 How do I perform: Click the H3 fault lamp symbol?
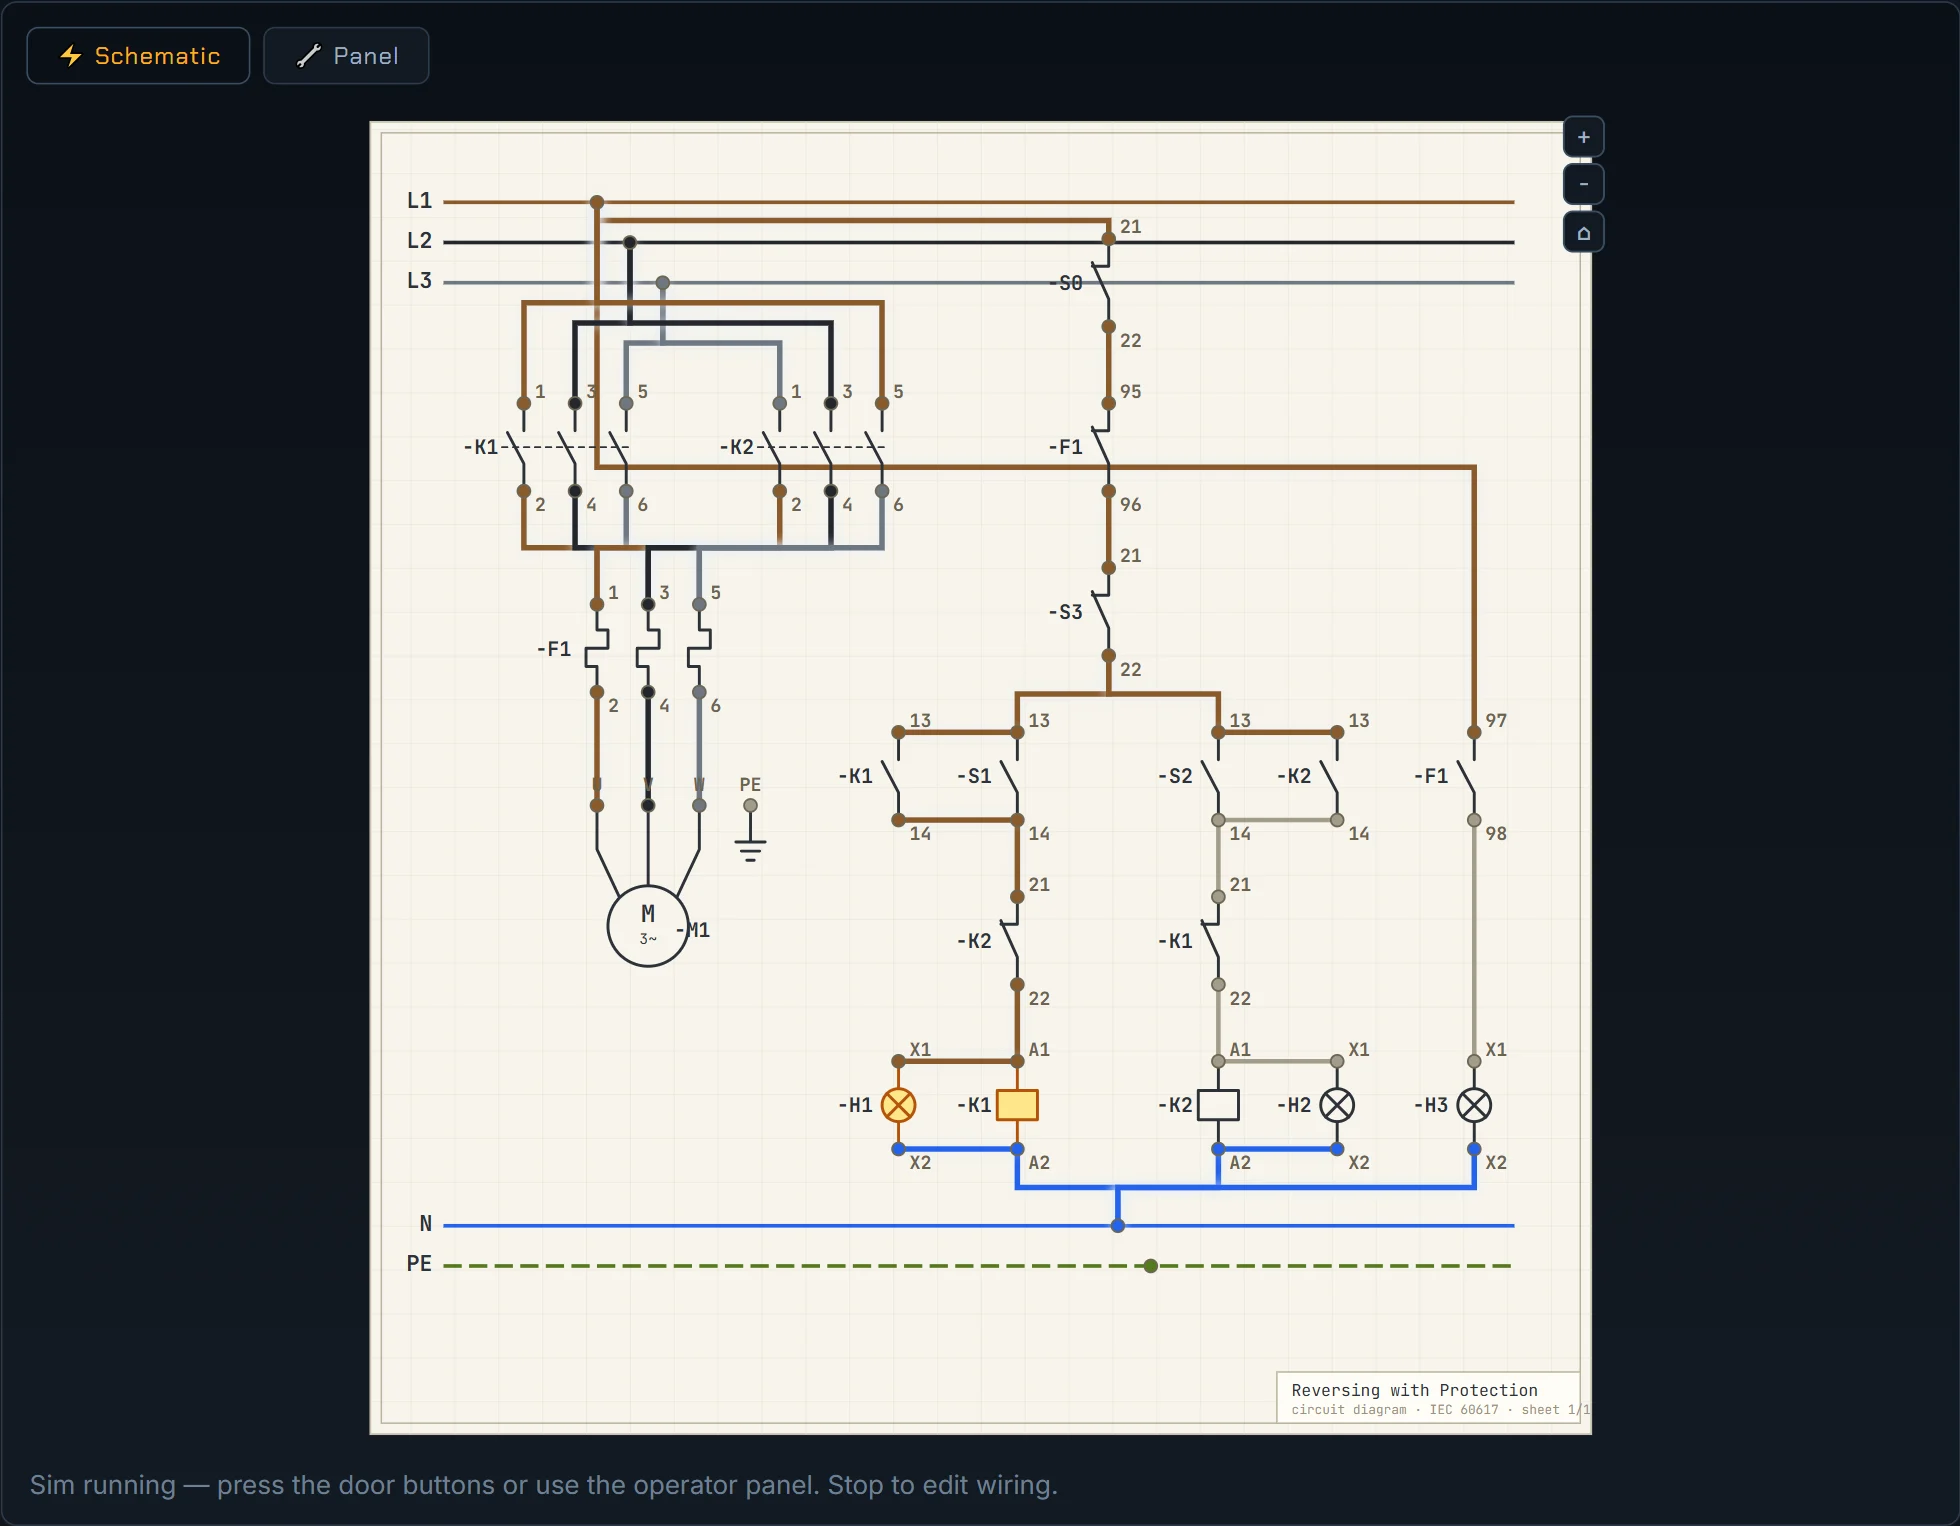[1474, 1105]
